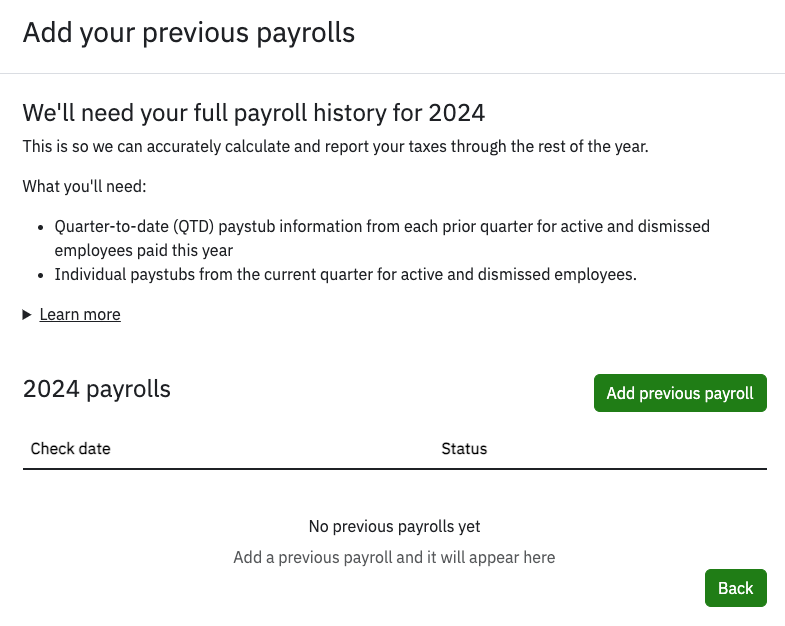Click the payroll table header underline
785x626 pixels.
394,468
